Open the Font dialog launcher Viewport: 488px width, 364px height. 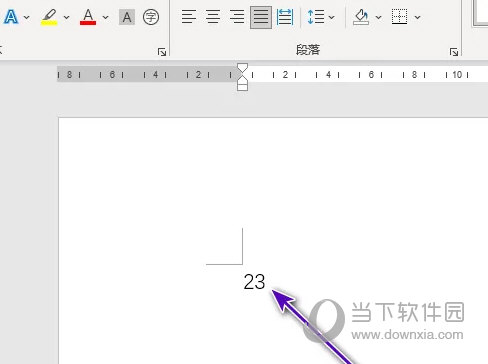[162, 52]
